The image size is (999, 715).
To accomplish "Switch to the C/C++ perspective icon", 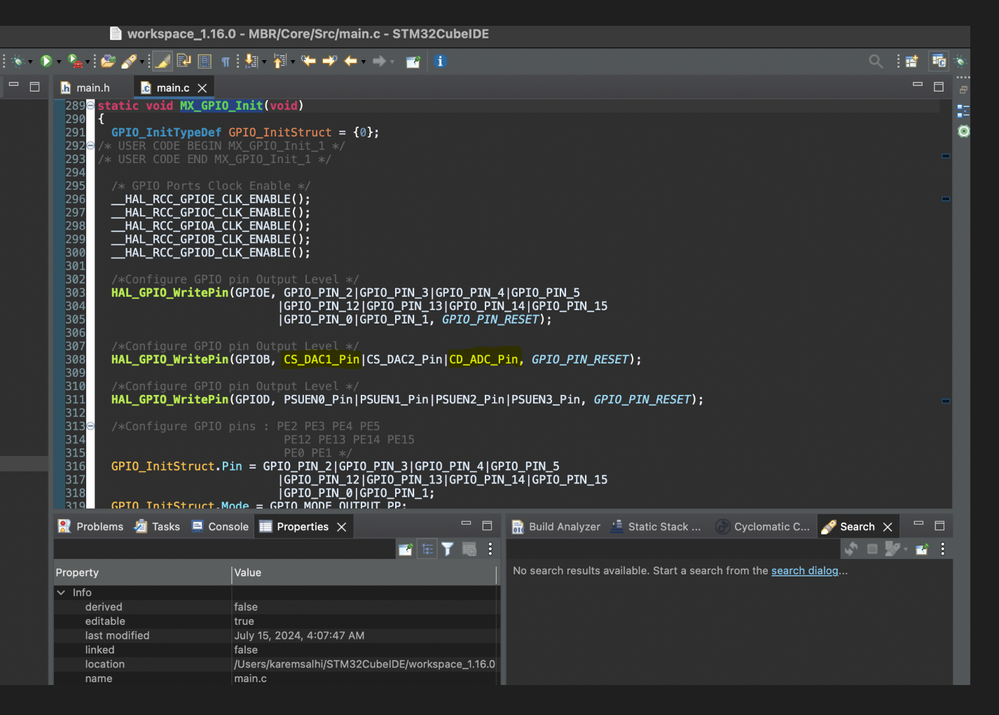I will pyautogui.click(x=938, y=62).
